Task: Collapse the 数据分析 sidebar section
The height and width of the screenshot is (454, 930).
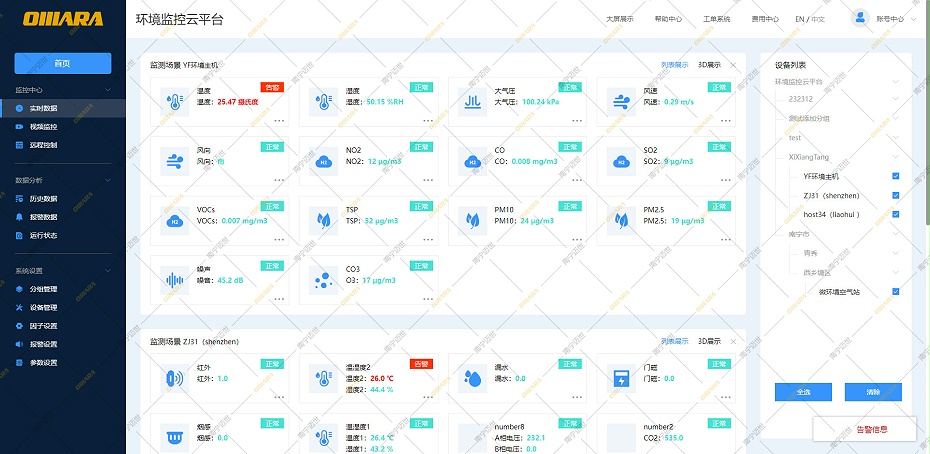Action: (110, 180)
